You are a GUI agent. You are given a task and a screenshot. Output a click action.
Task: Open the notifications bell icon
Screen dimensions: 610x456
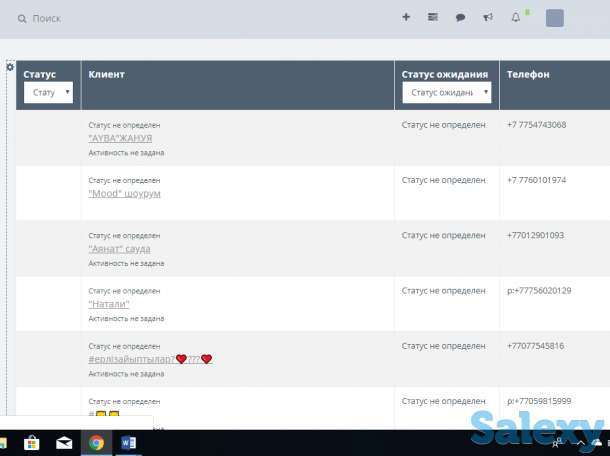[x=515, y=18]
